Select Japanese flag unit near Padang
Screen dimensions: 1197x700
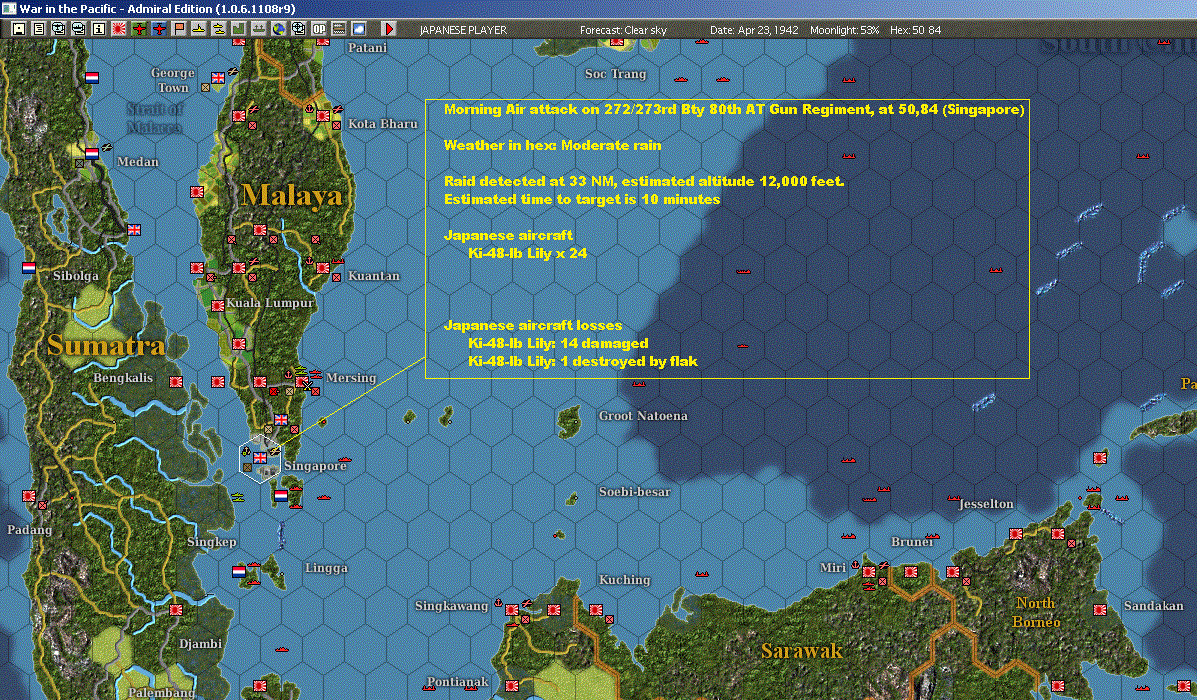29,496
